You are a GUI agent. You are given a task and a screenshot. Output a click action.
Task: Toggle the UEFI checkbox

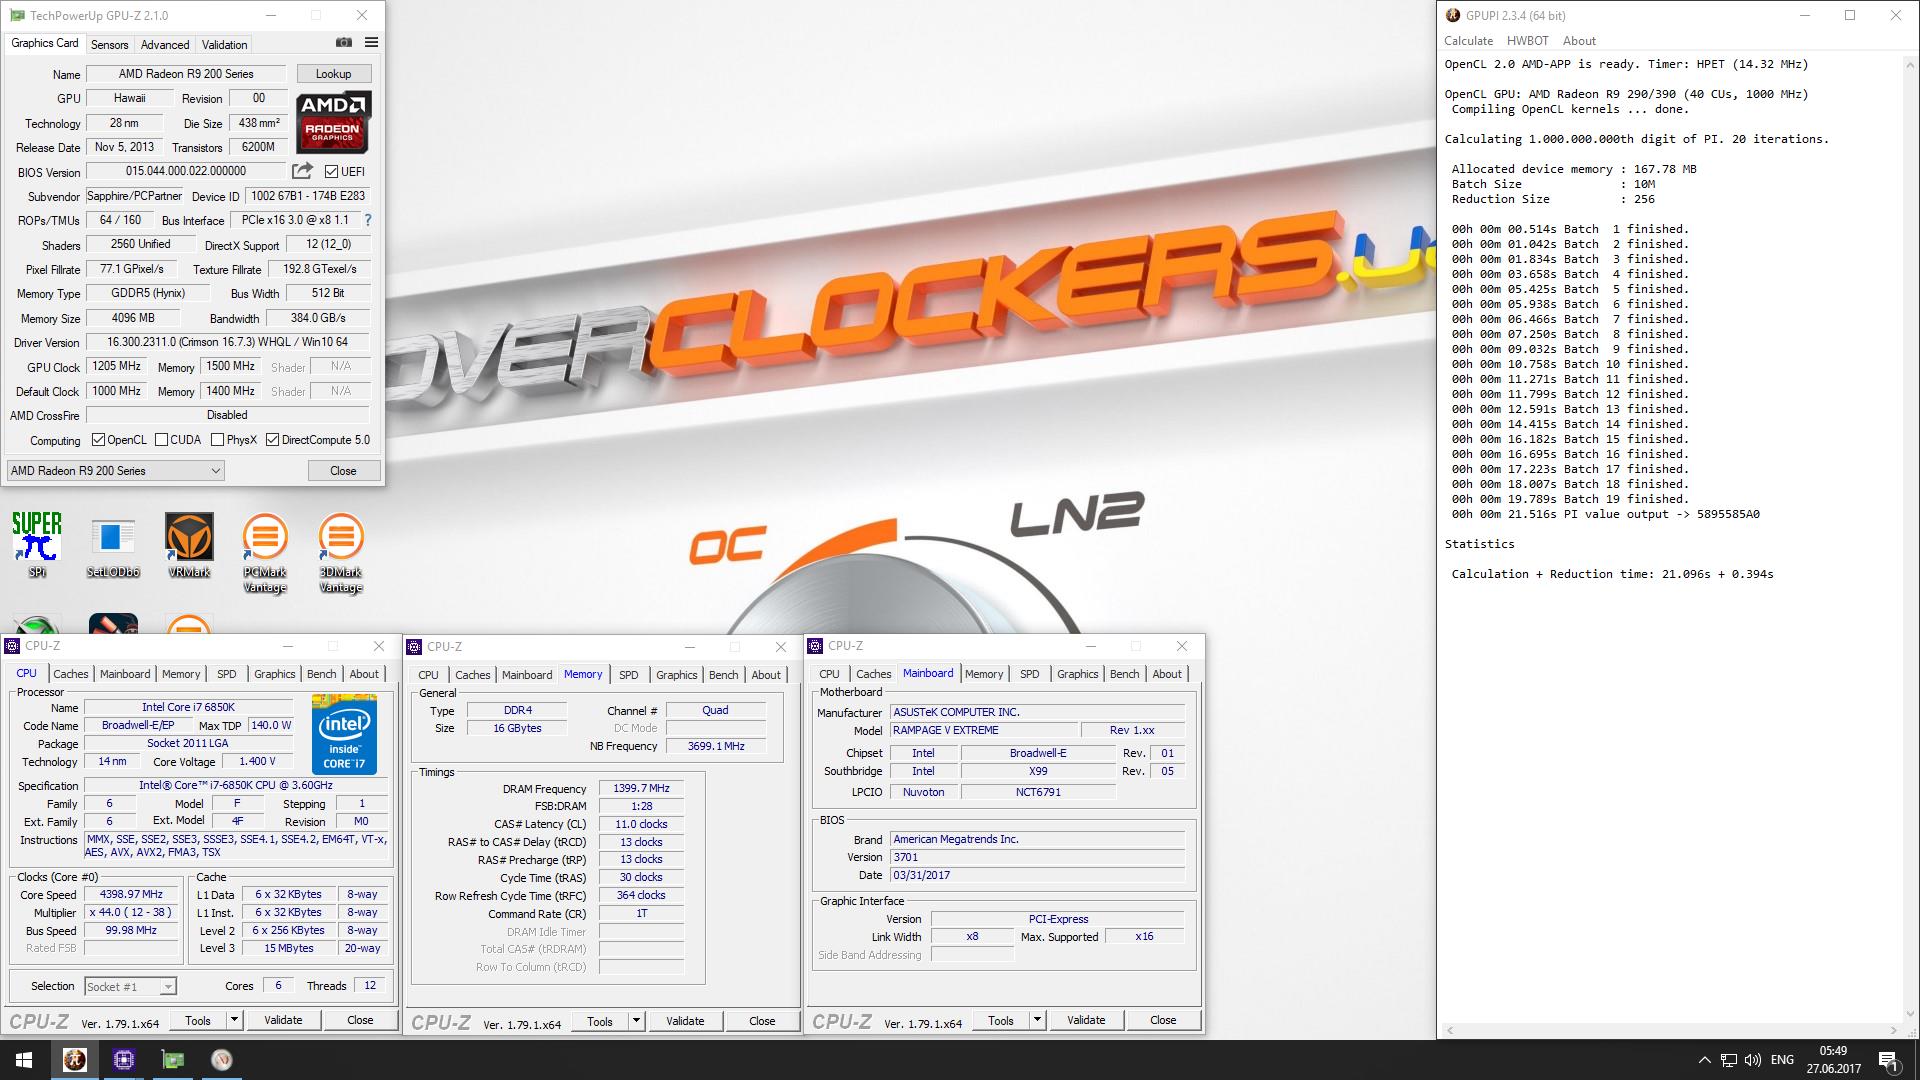331,172
